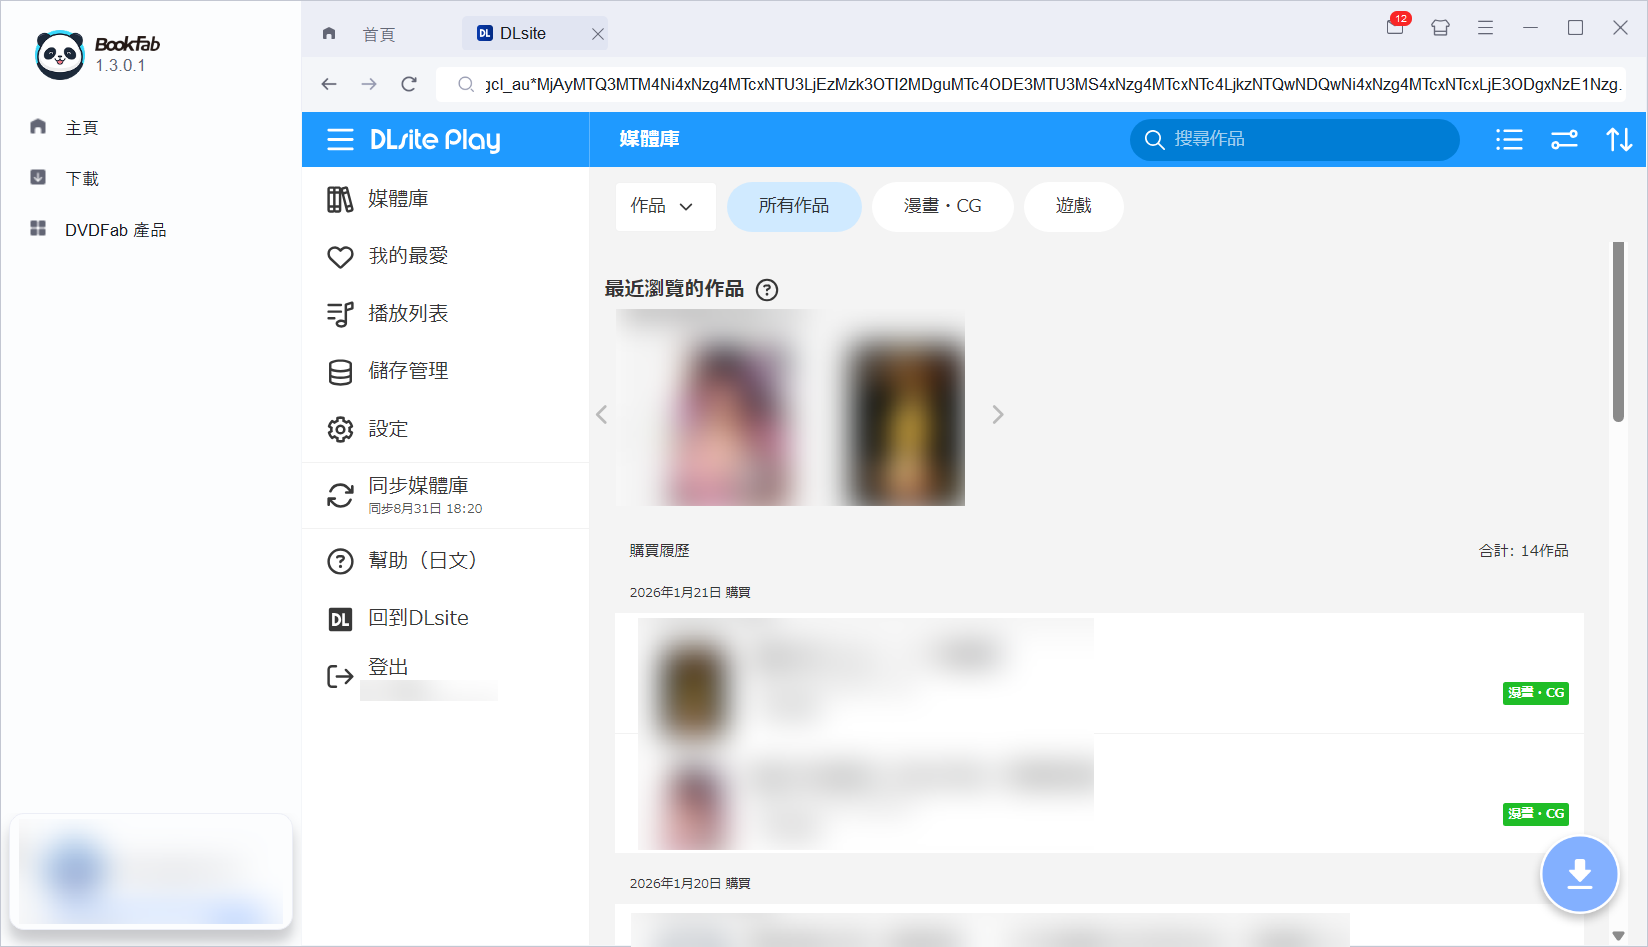Click the BookFab panda logo
Viewport: 1648px width, 947px height.
[59, 55]
